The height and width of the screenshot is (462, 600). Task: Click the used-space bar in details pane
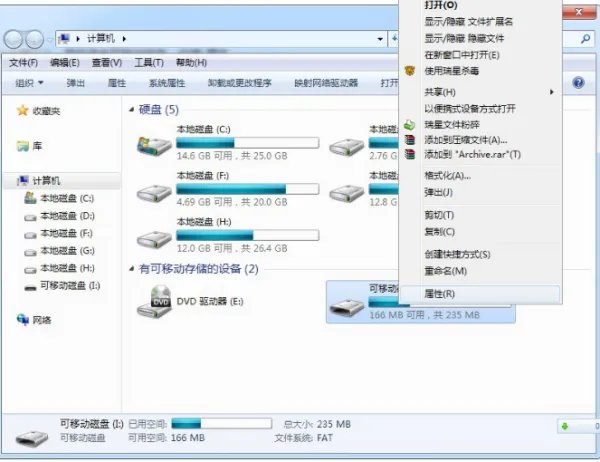[x=222, y=423]
